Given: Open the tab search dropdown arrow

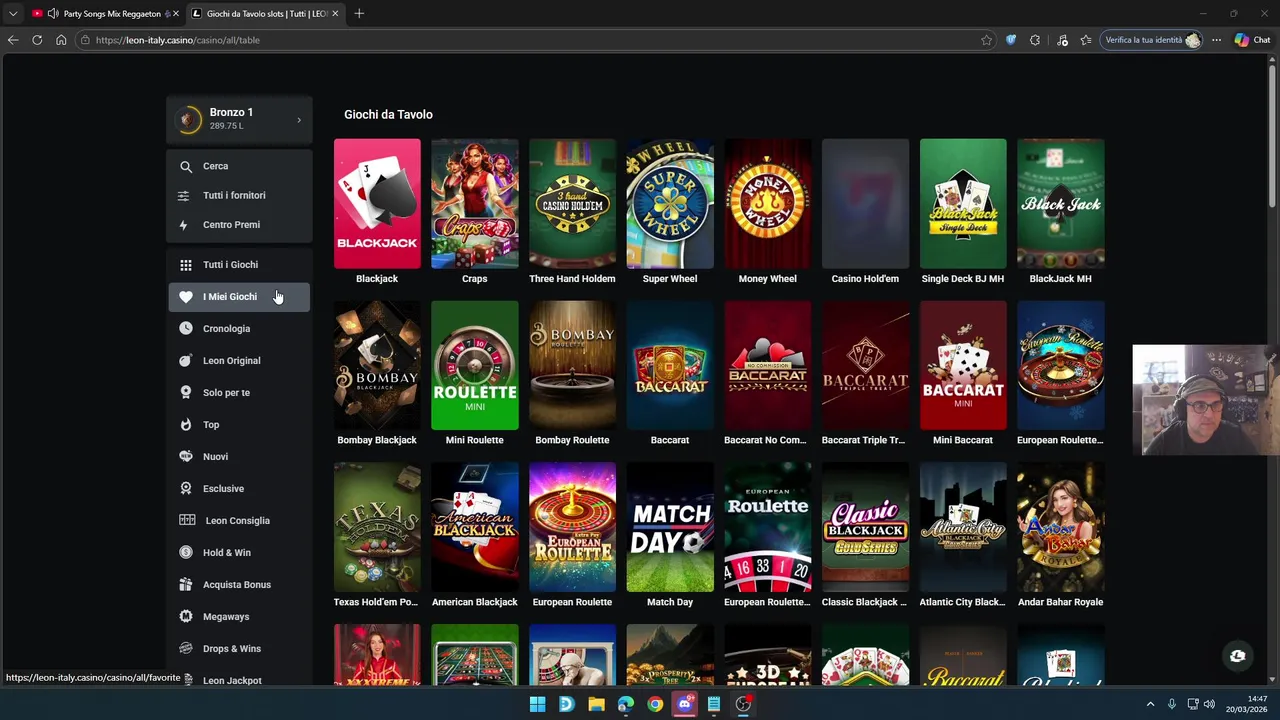Looking at the screenshot, I should (x=13, y=14).
